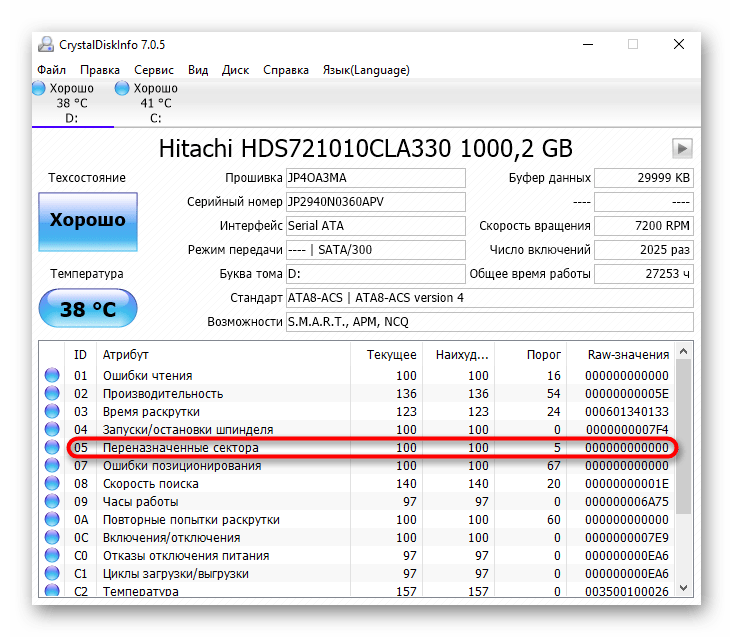Viewport: 733px width, 637px height.
Task: Select the Часы работы attribute text
Action: pyautogui.click(x=141, y=502)
